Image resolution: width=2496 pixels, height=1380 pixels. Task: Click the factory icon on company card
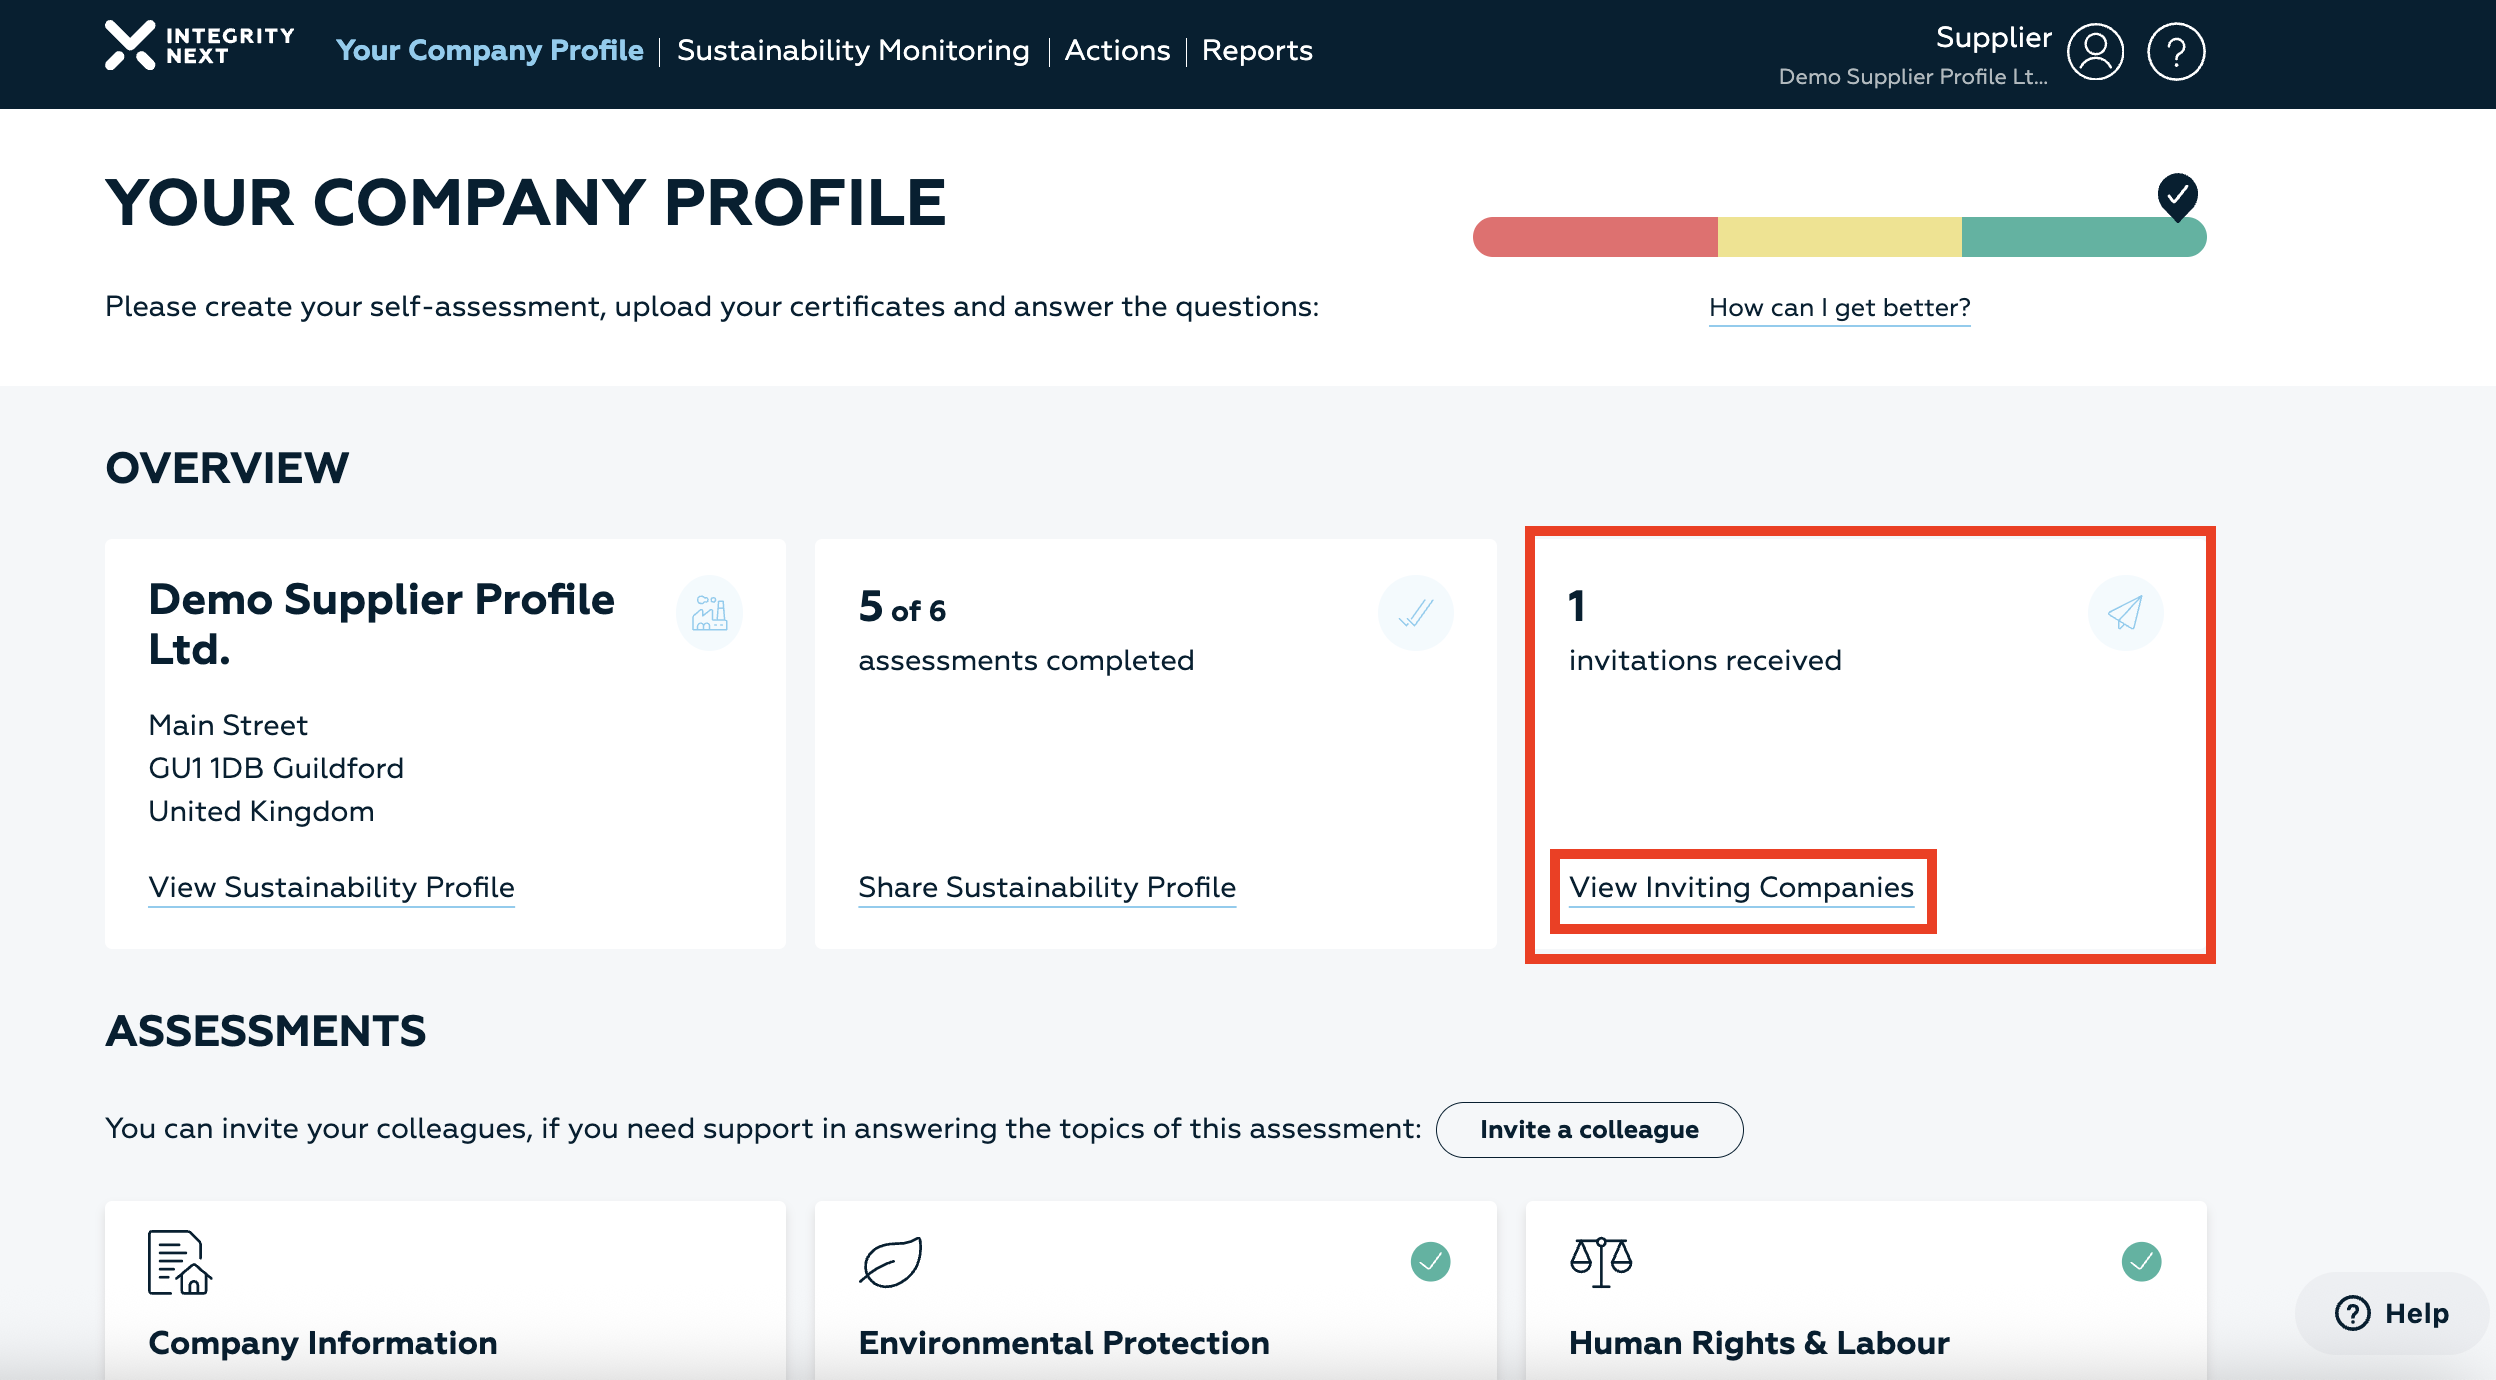click(x=709, y=612)
